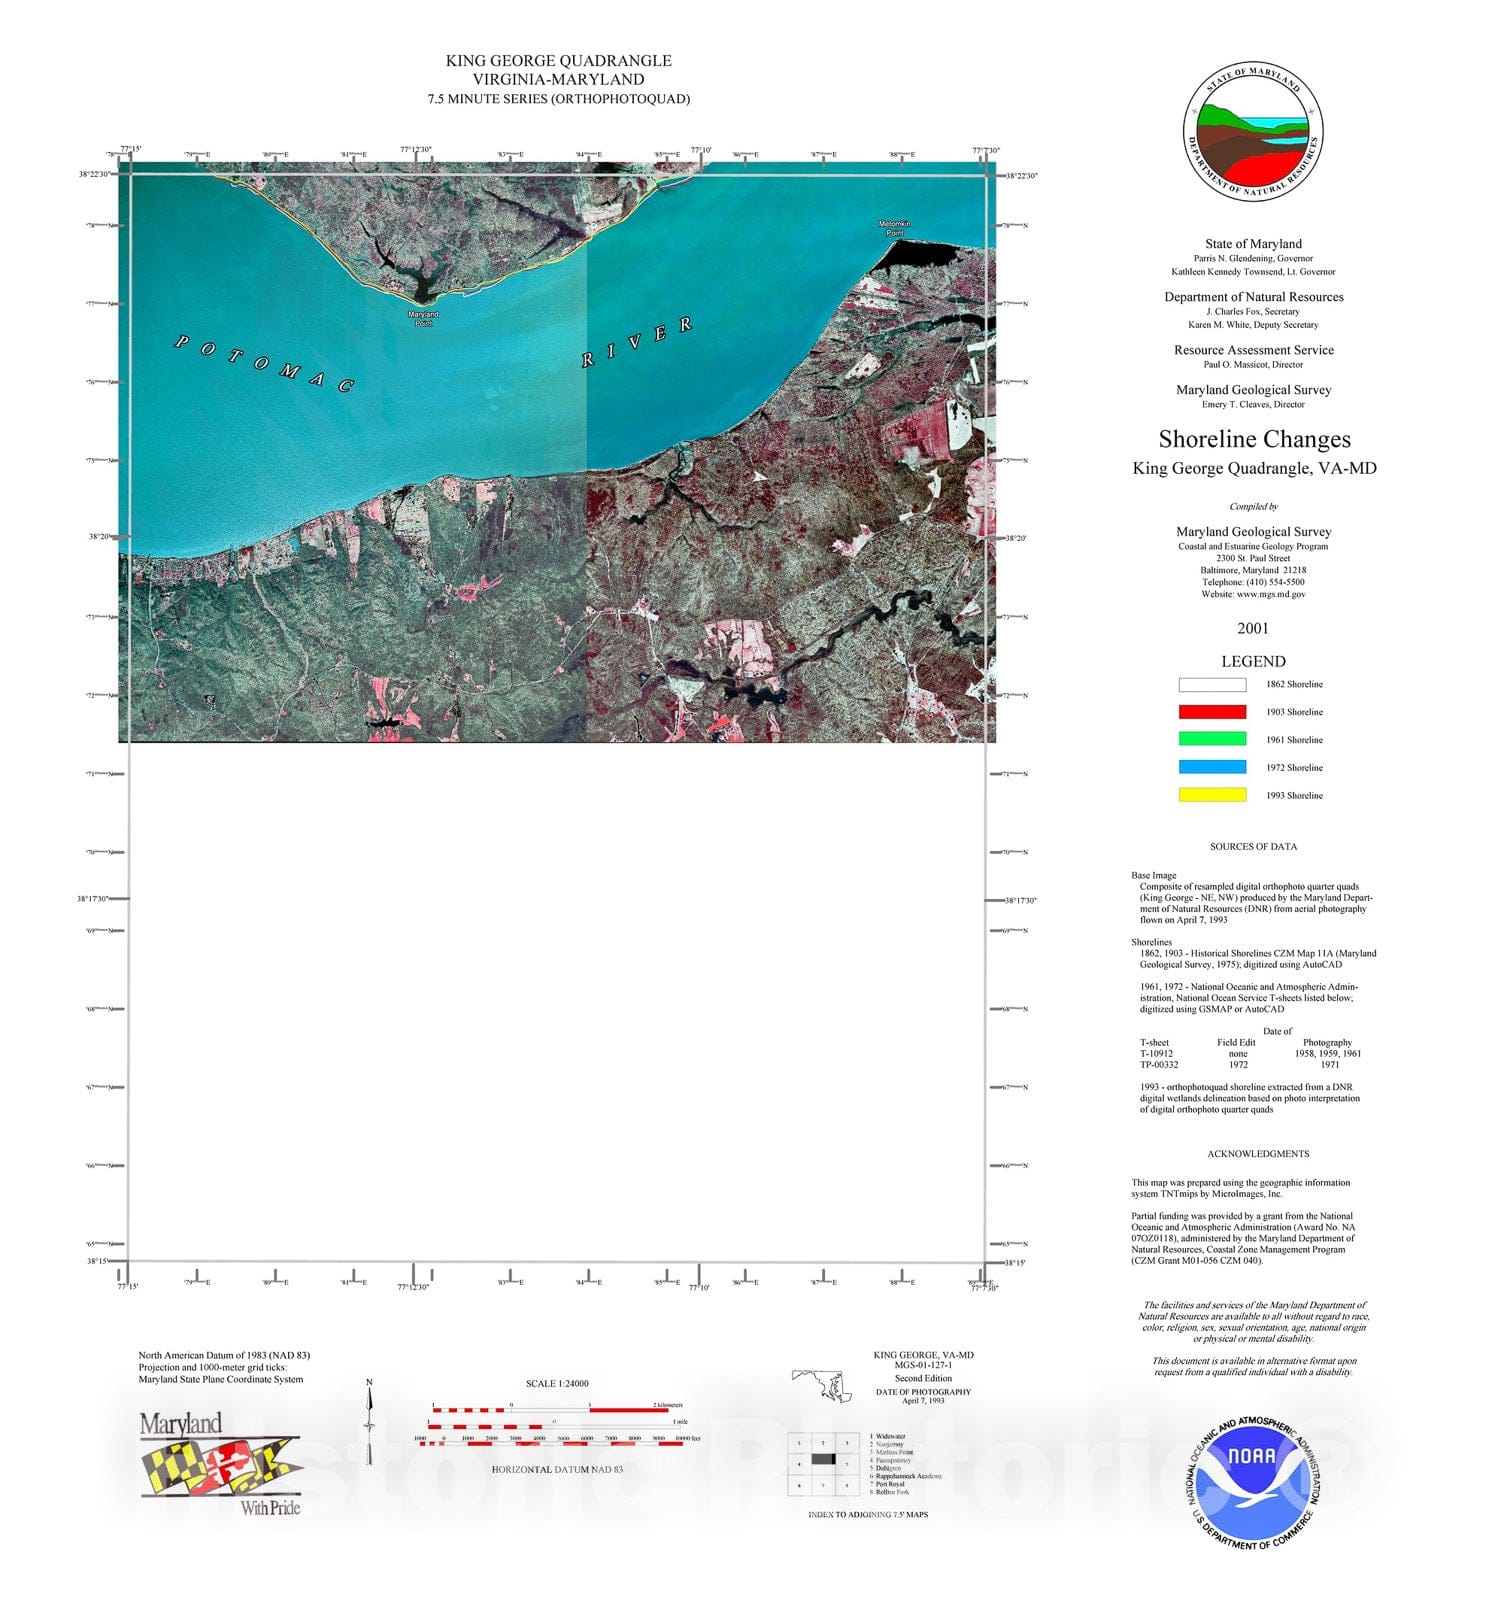Click the 38°17'30" latitude label on left edge

point(92,898)
